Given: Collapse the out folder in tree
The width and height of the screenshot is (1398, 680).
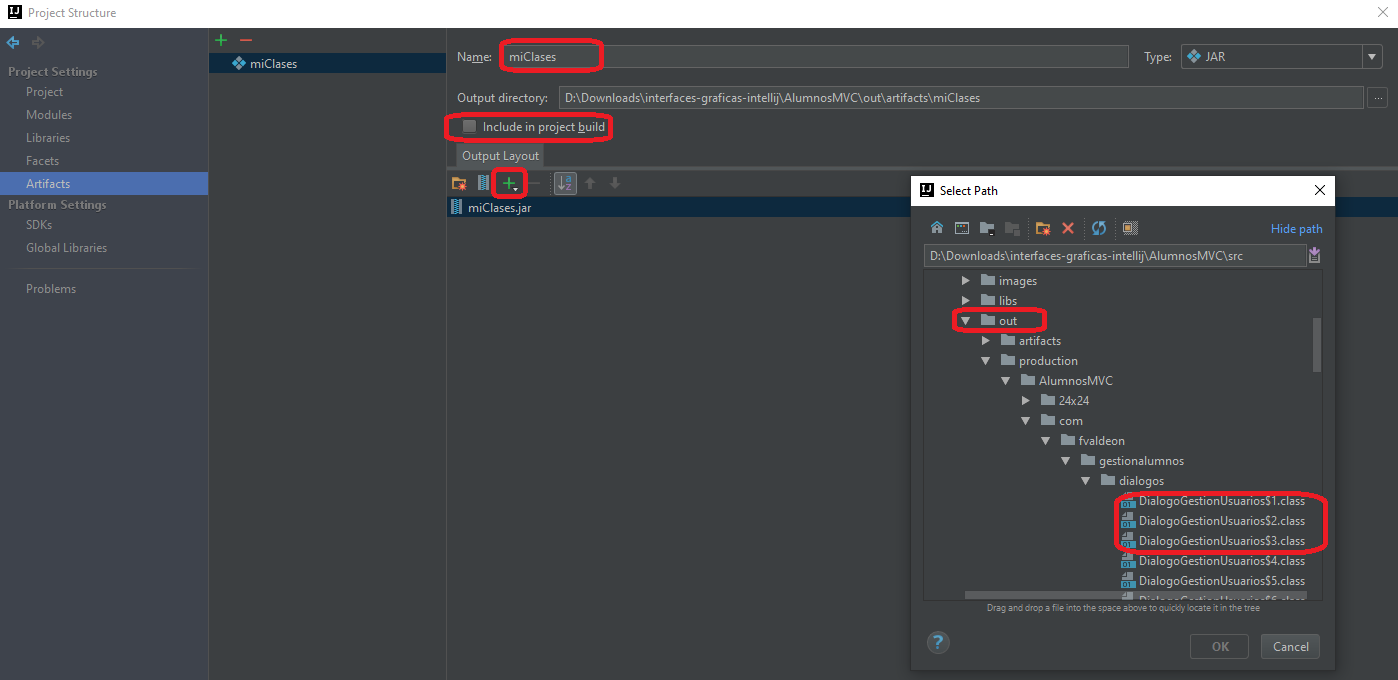Looking at the screenshot, I should (966, 321).
